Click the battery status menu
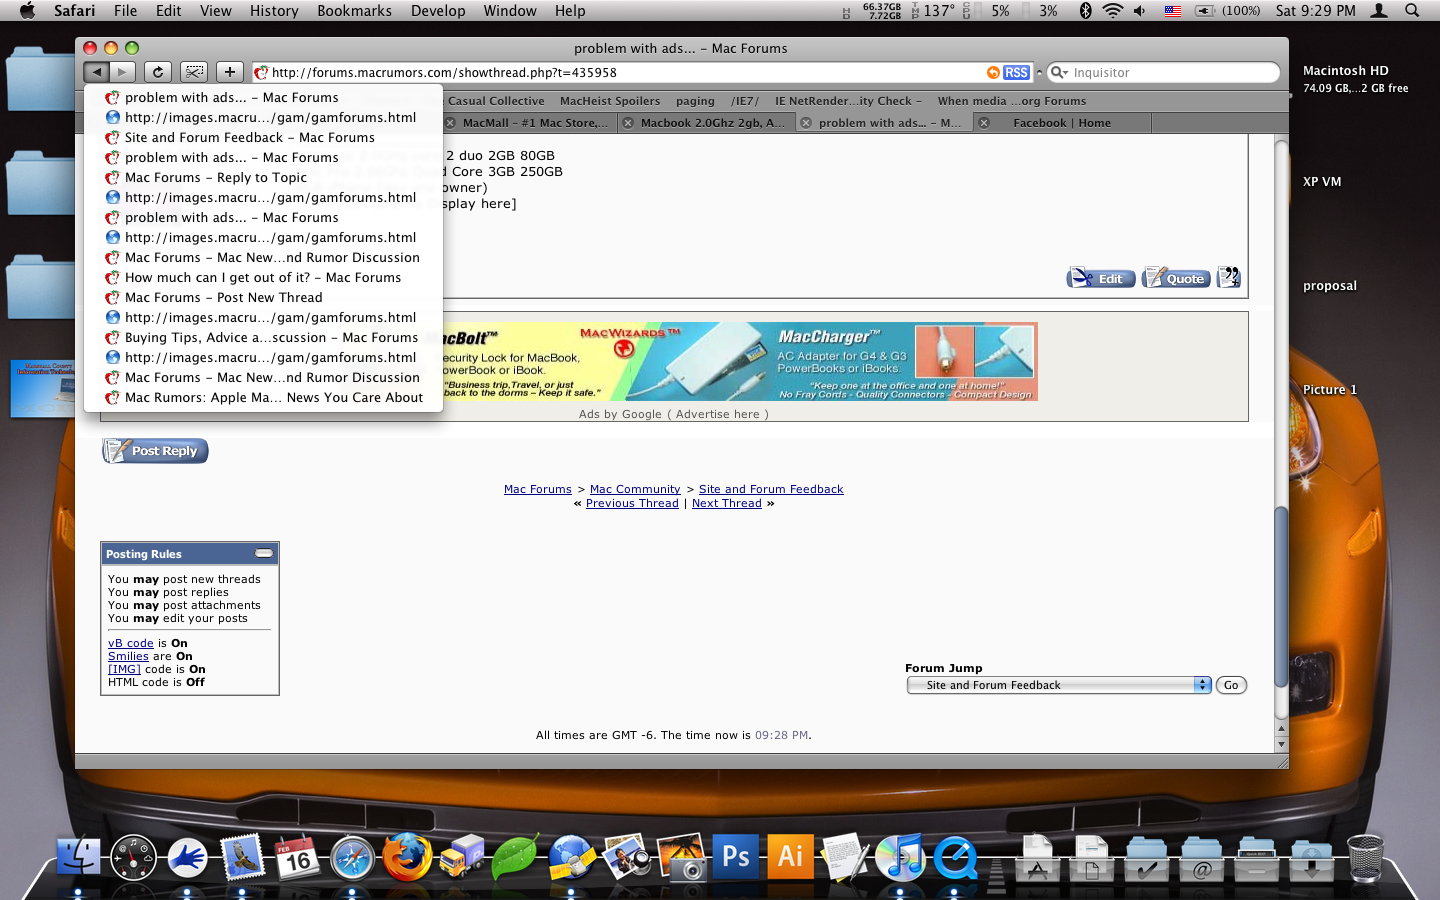Viewport: 1440px width, 900px height. pos(1227,10)
